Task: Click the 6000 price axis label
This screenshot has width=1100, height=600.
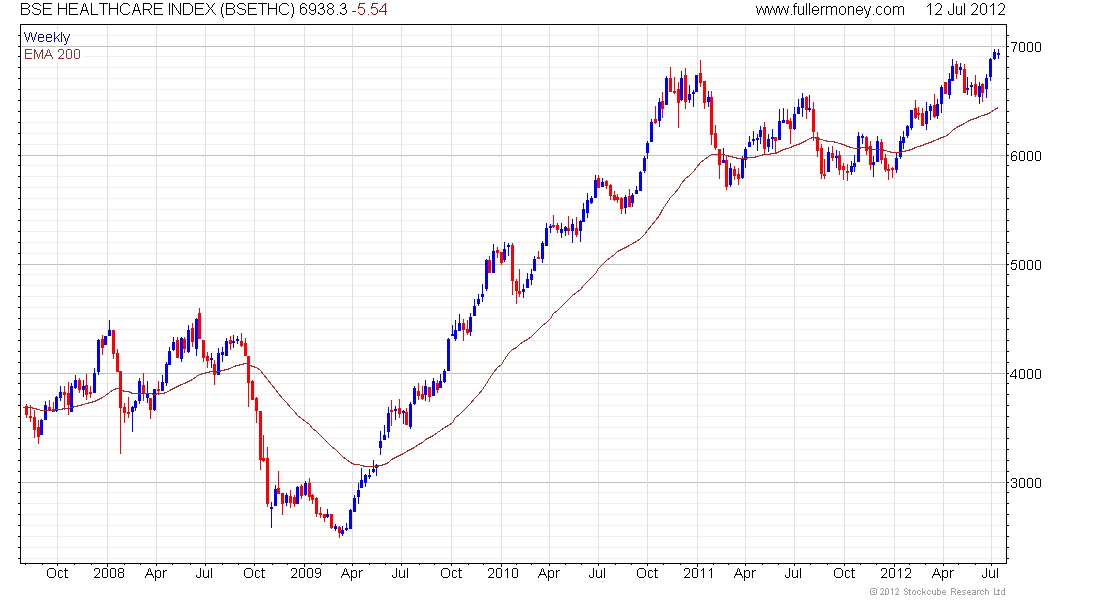Action: (1026, 156)
